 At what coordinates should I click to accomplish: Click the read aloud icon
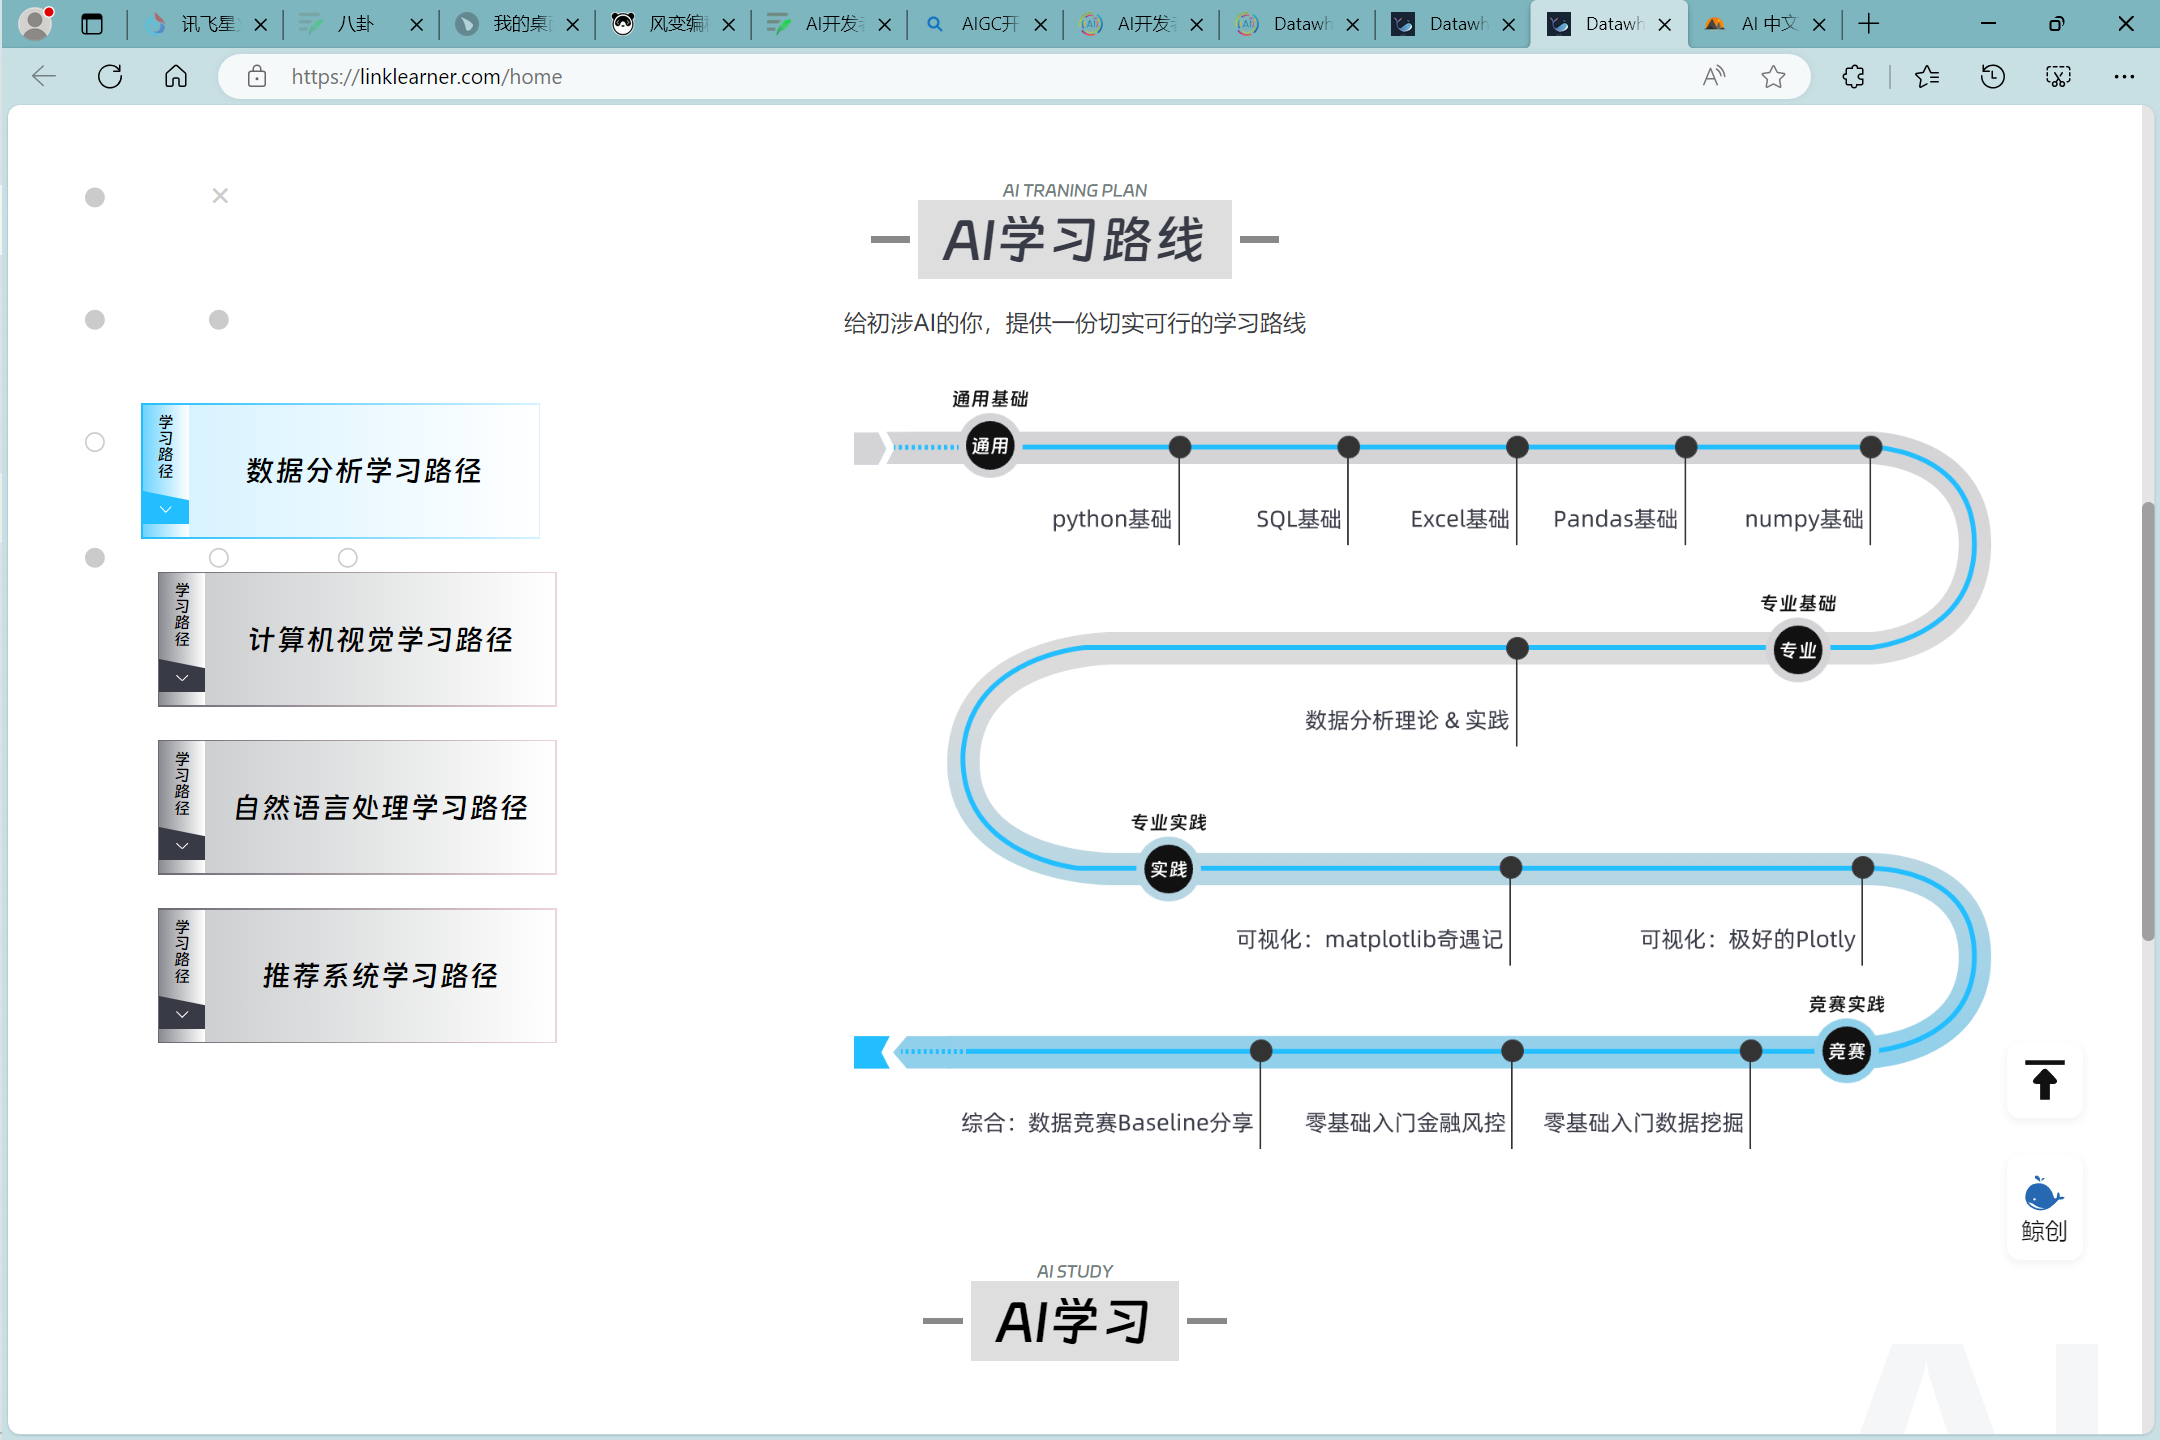point(1714,77)
